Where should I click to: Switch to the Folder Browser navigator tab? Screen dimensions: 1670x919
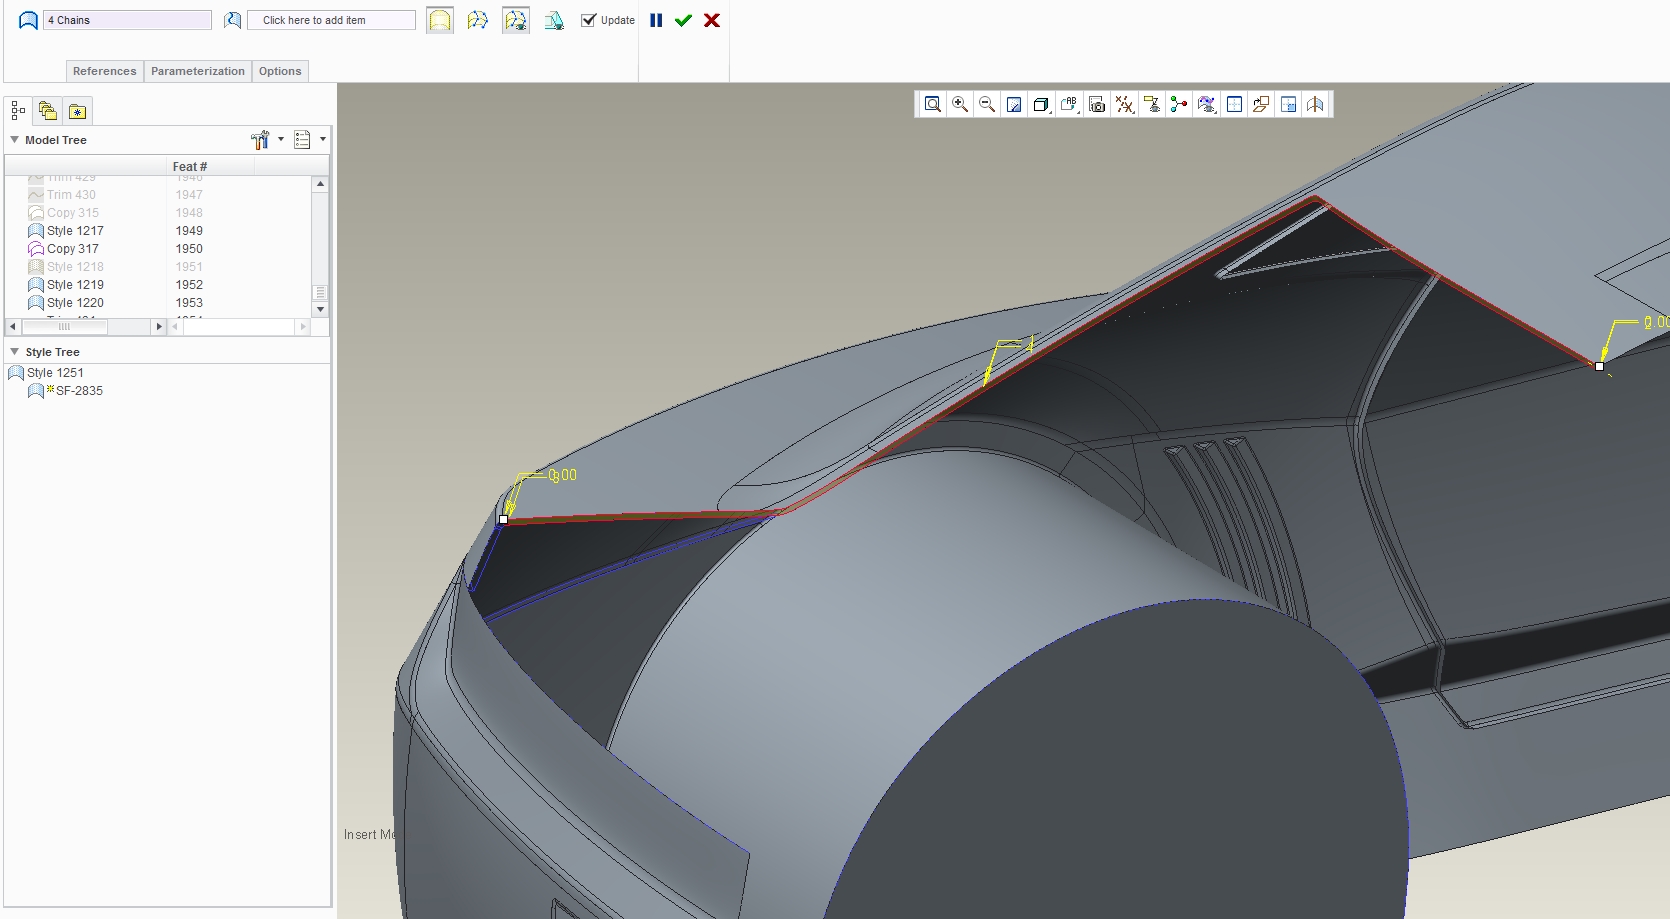(x=48, y=111)
